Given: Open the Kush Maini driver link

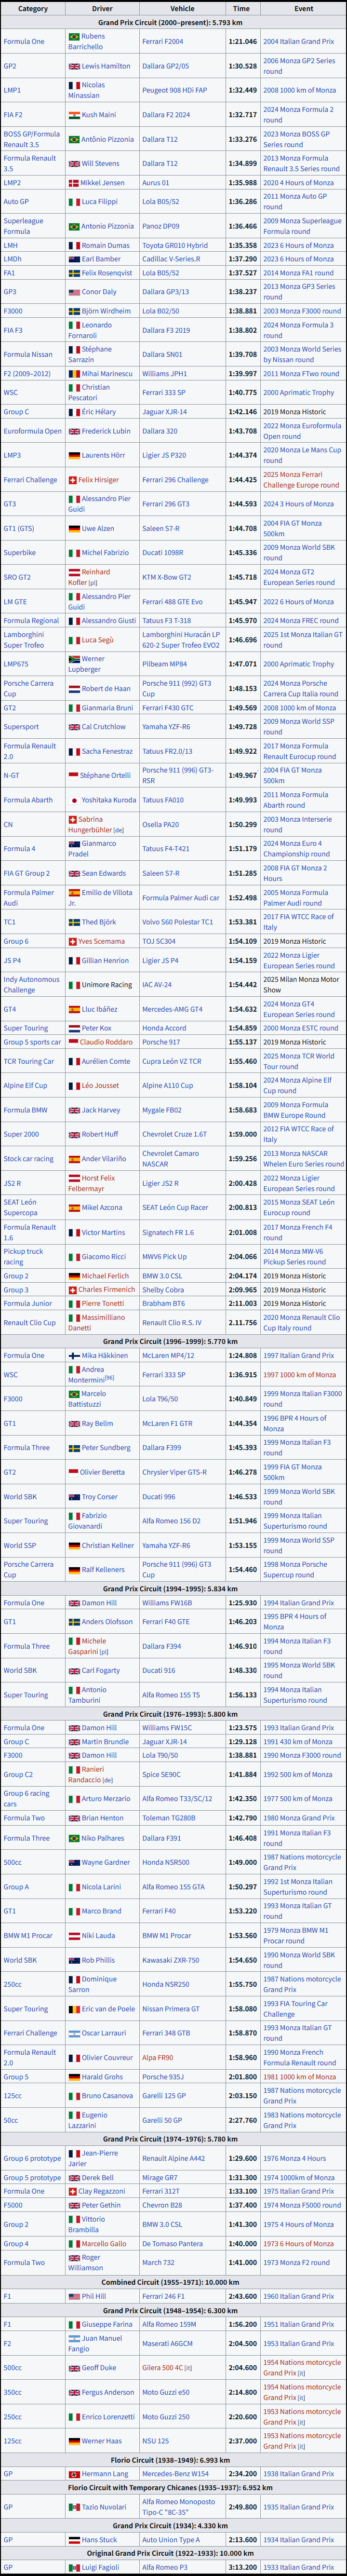Looking at the screenshot, I should tap(98, 115).
